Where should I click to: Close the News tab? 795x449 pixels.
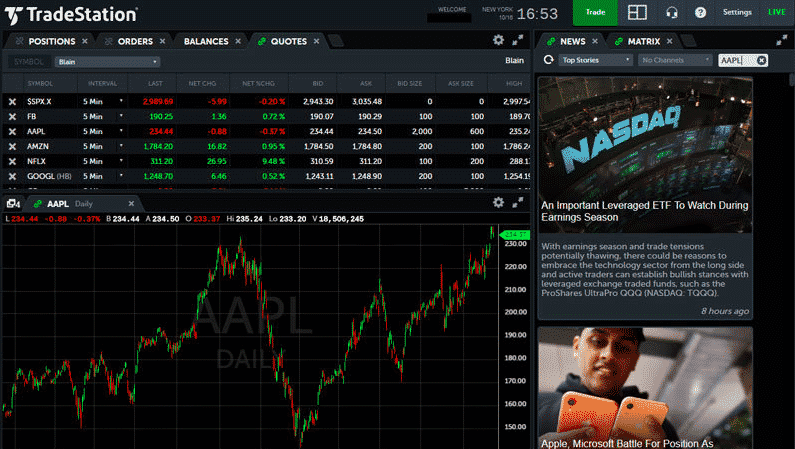click(595, 41)
